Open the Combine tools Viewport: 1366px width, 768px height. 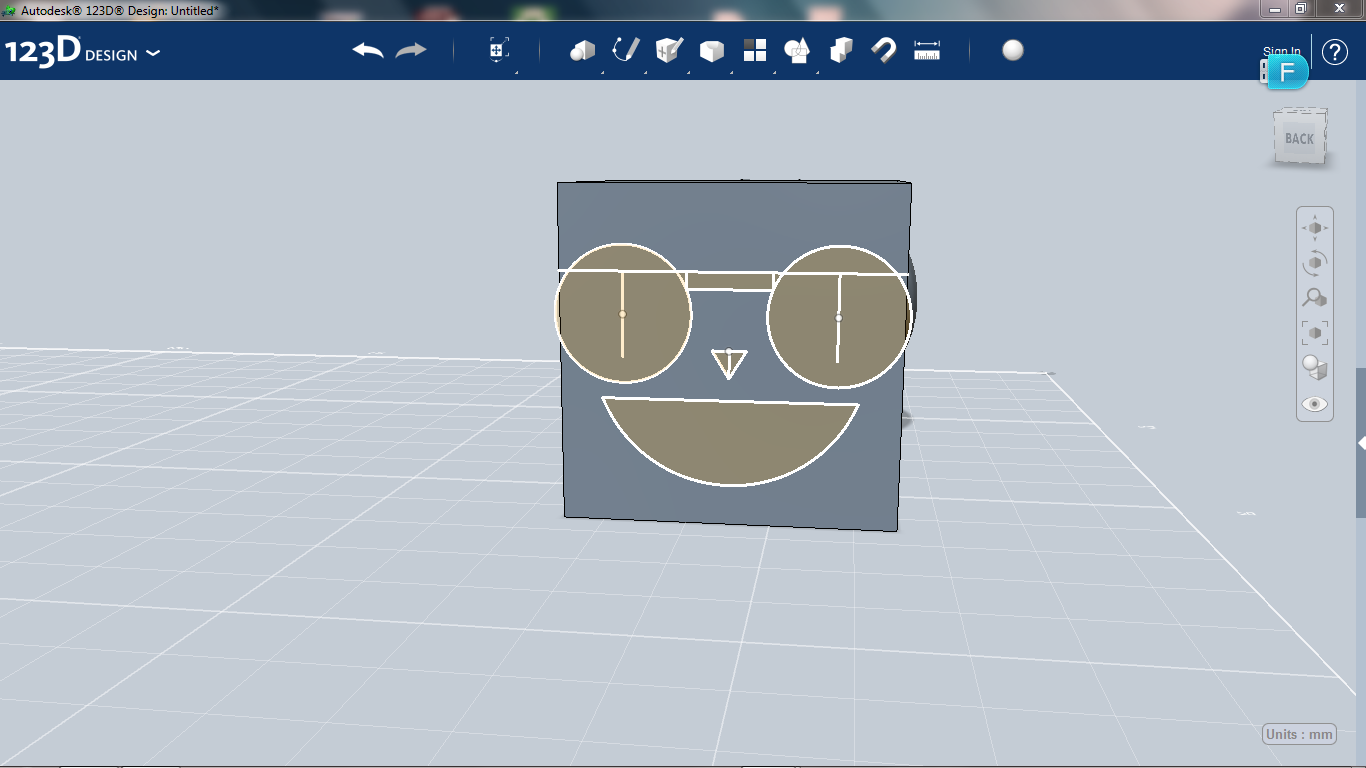tap(841, 50)
